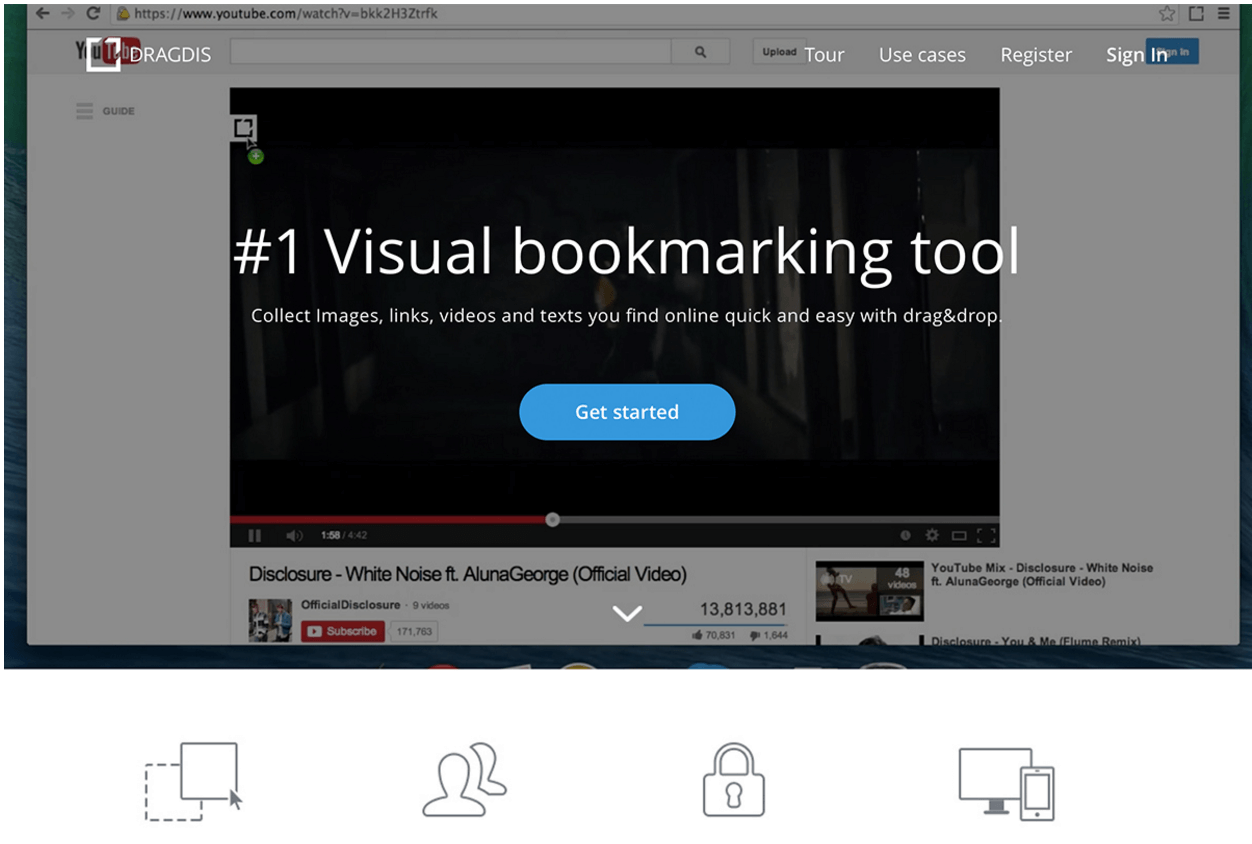
Task: Toggle theater mode on the video player
Action: 959,536
